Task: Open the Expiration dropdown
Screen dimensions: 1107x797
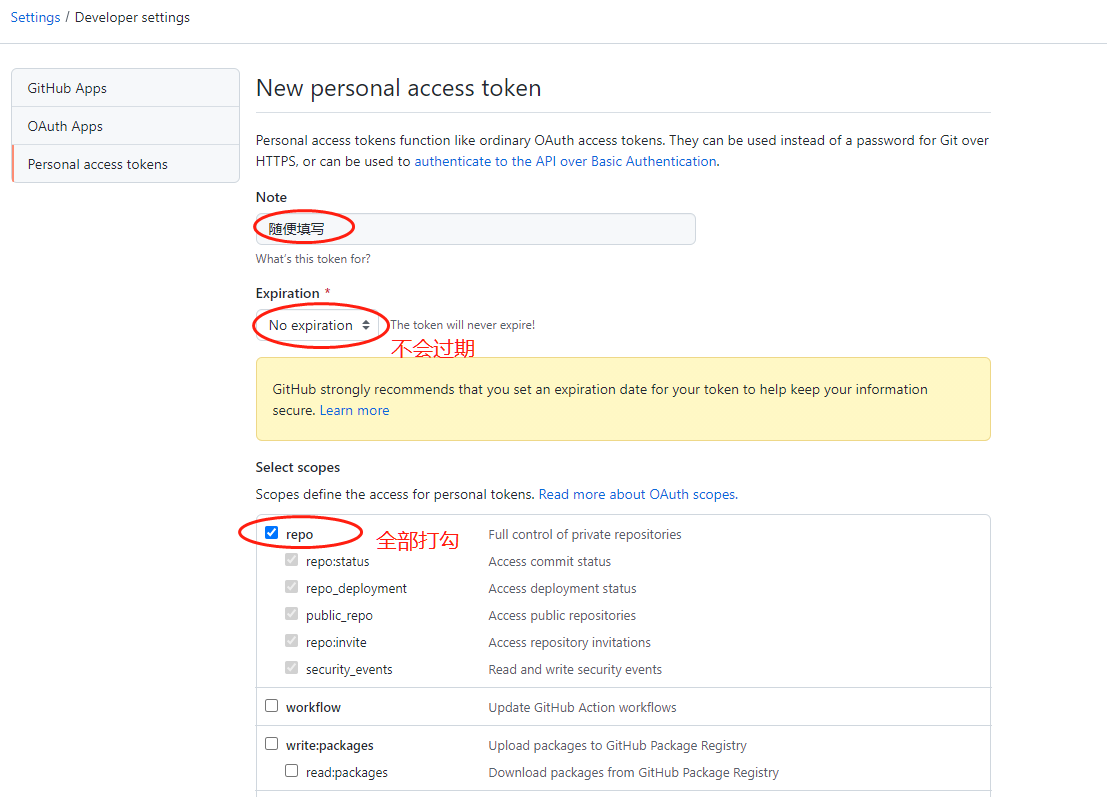Action: coord(319,325)
